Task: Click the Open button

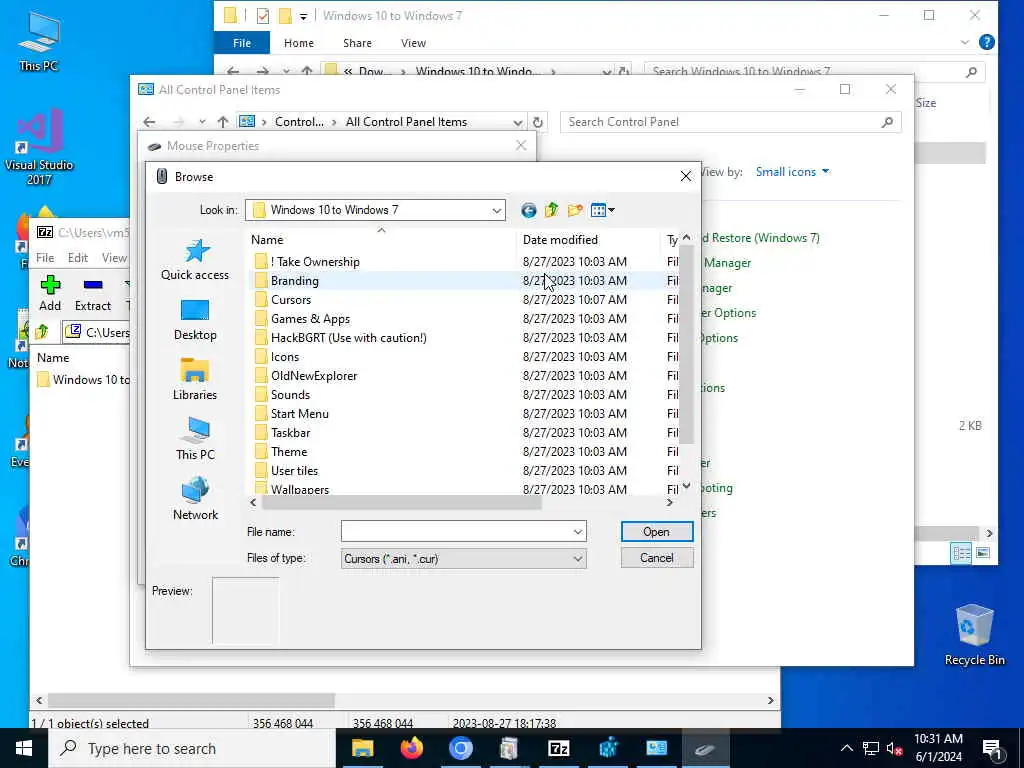Action: (656, 532)
